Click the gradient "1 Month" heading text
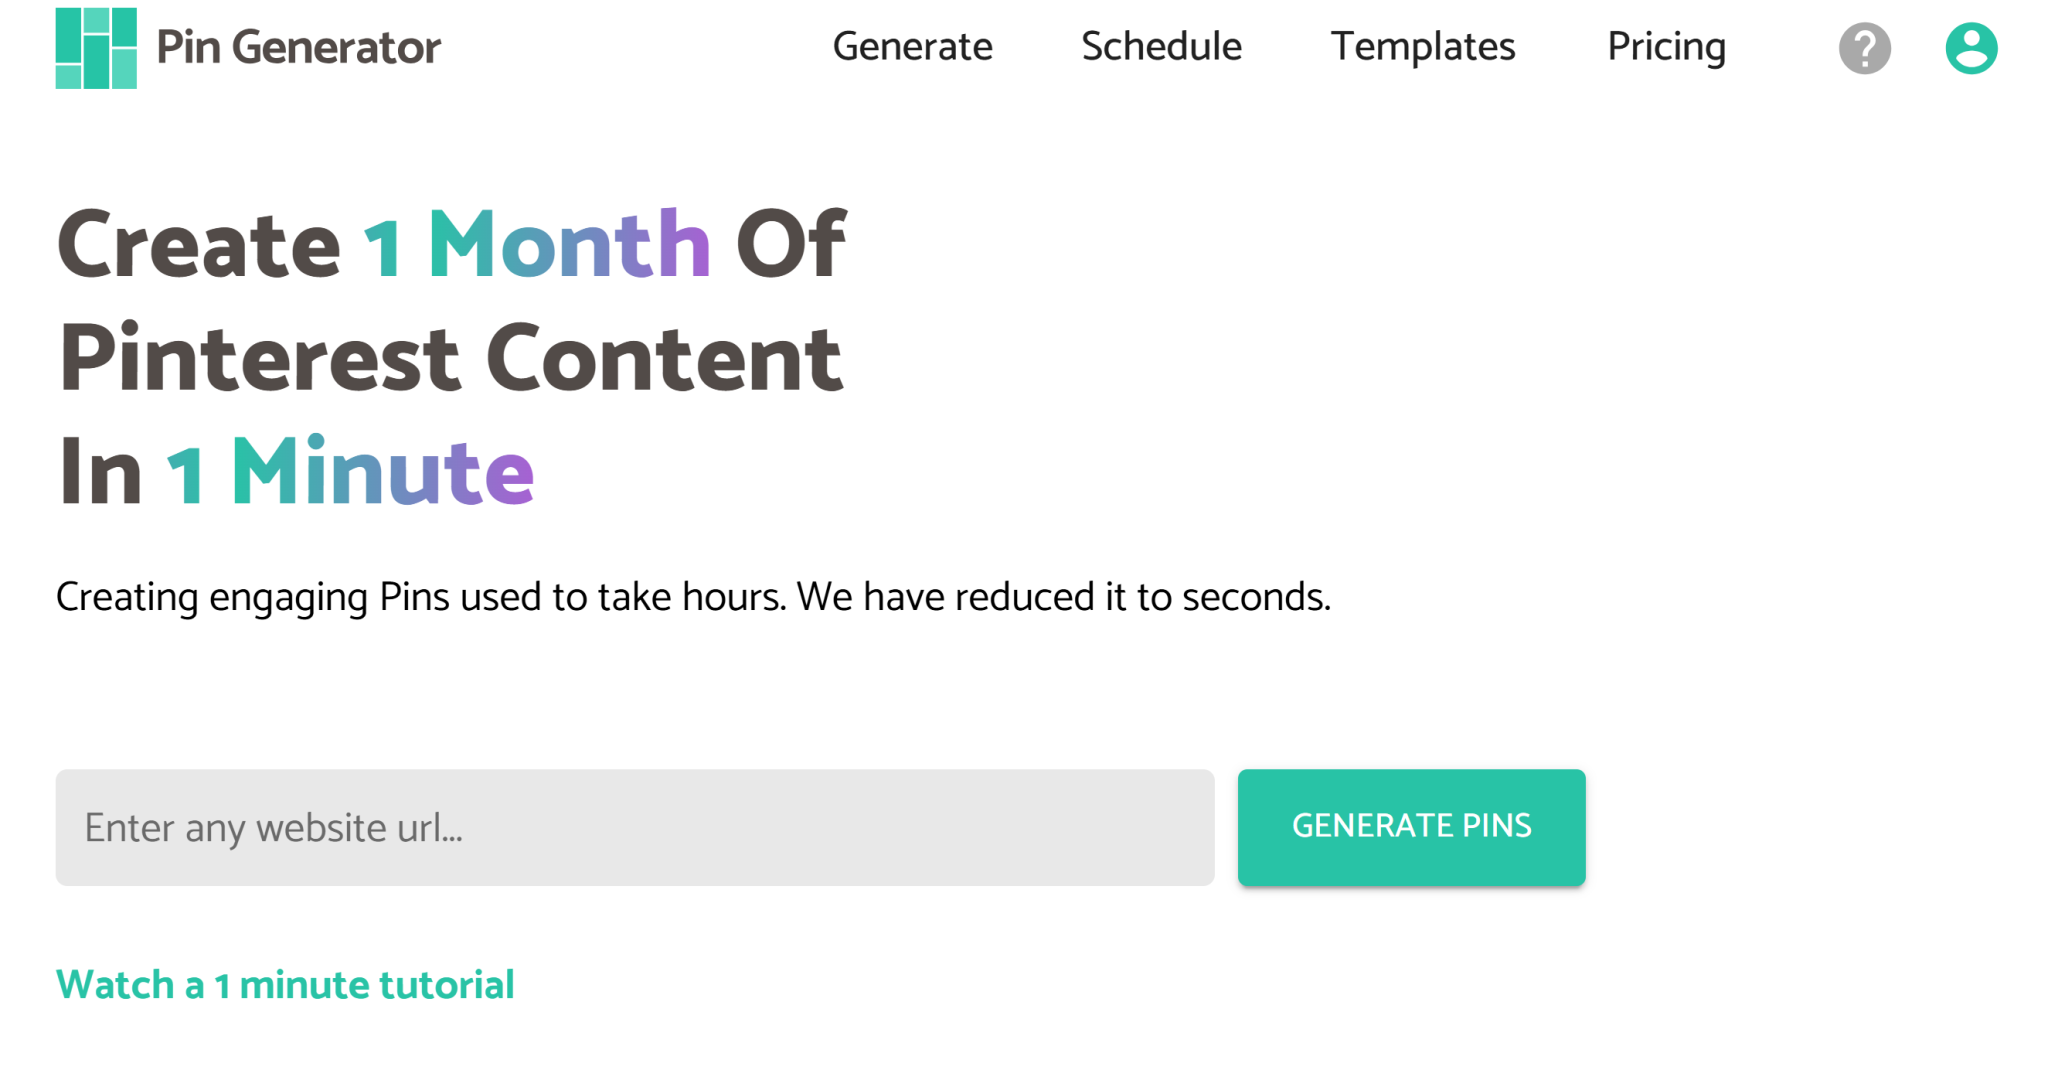2048x1077 pixels. [537, 245]
